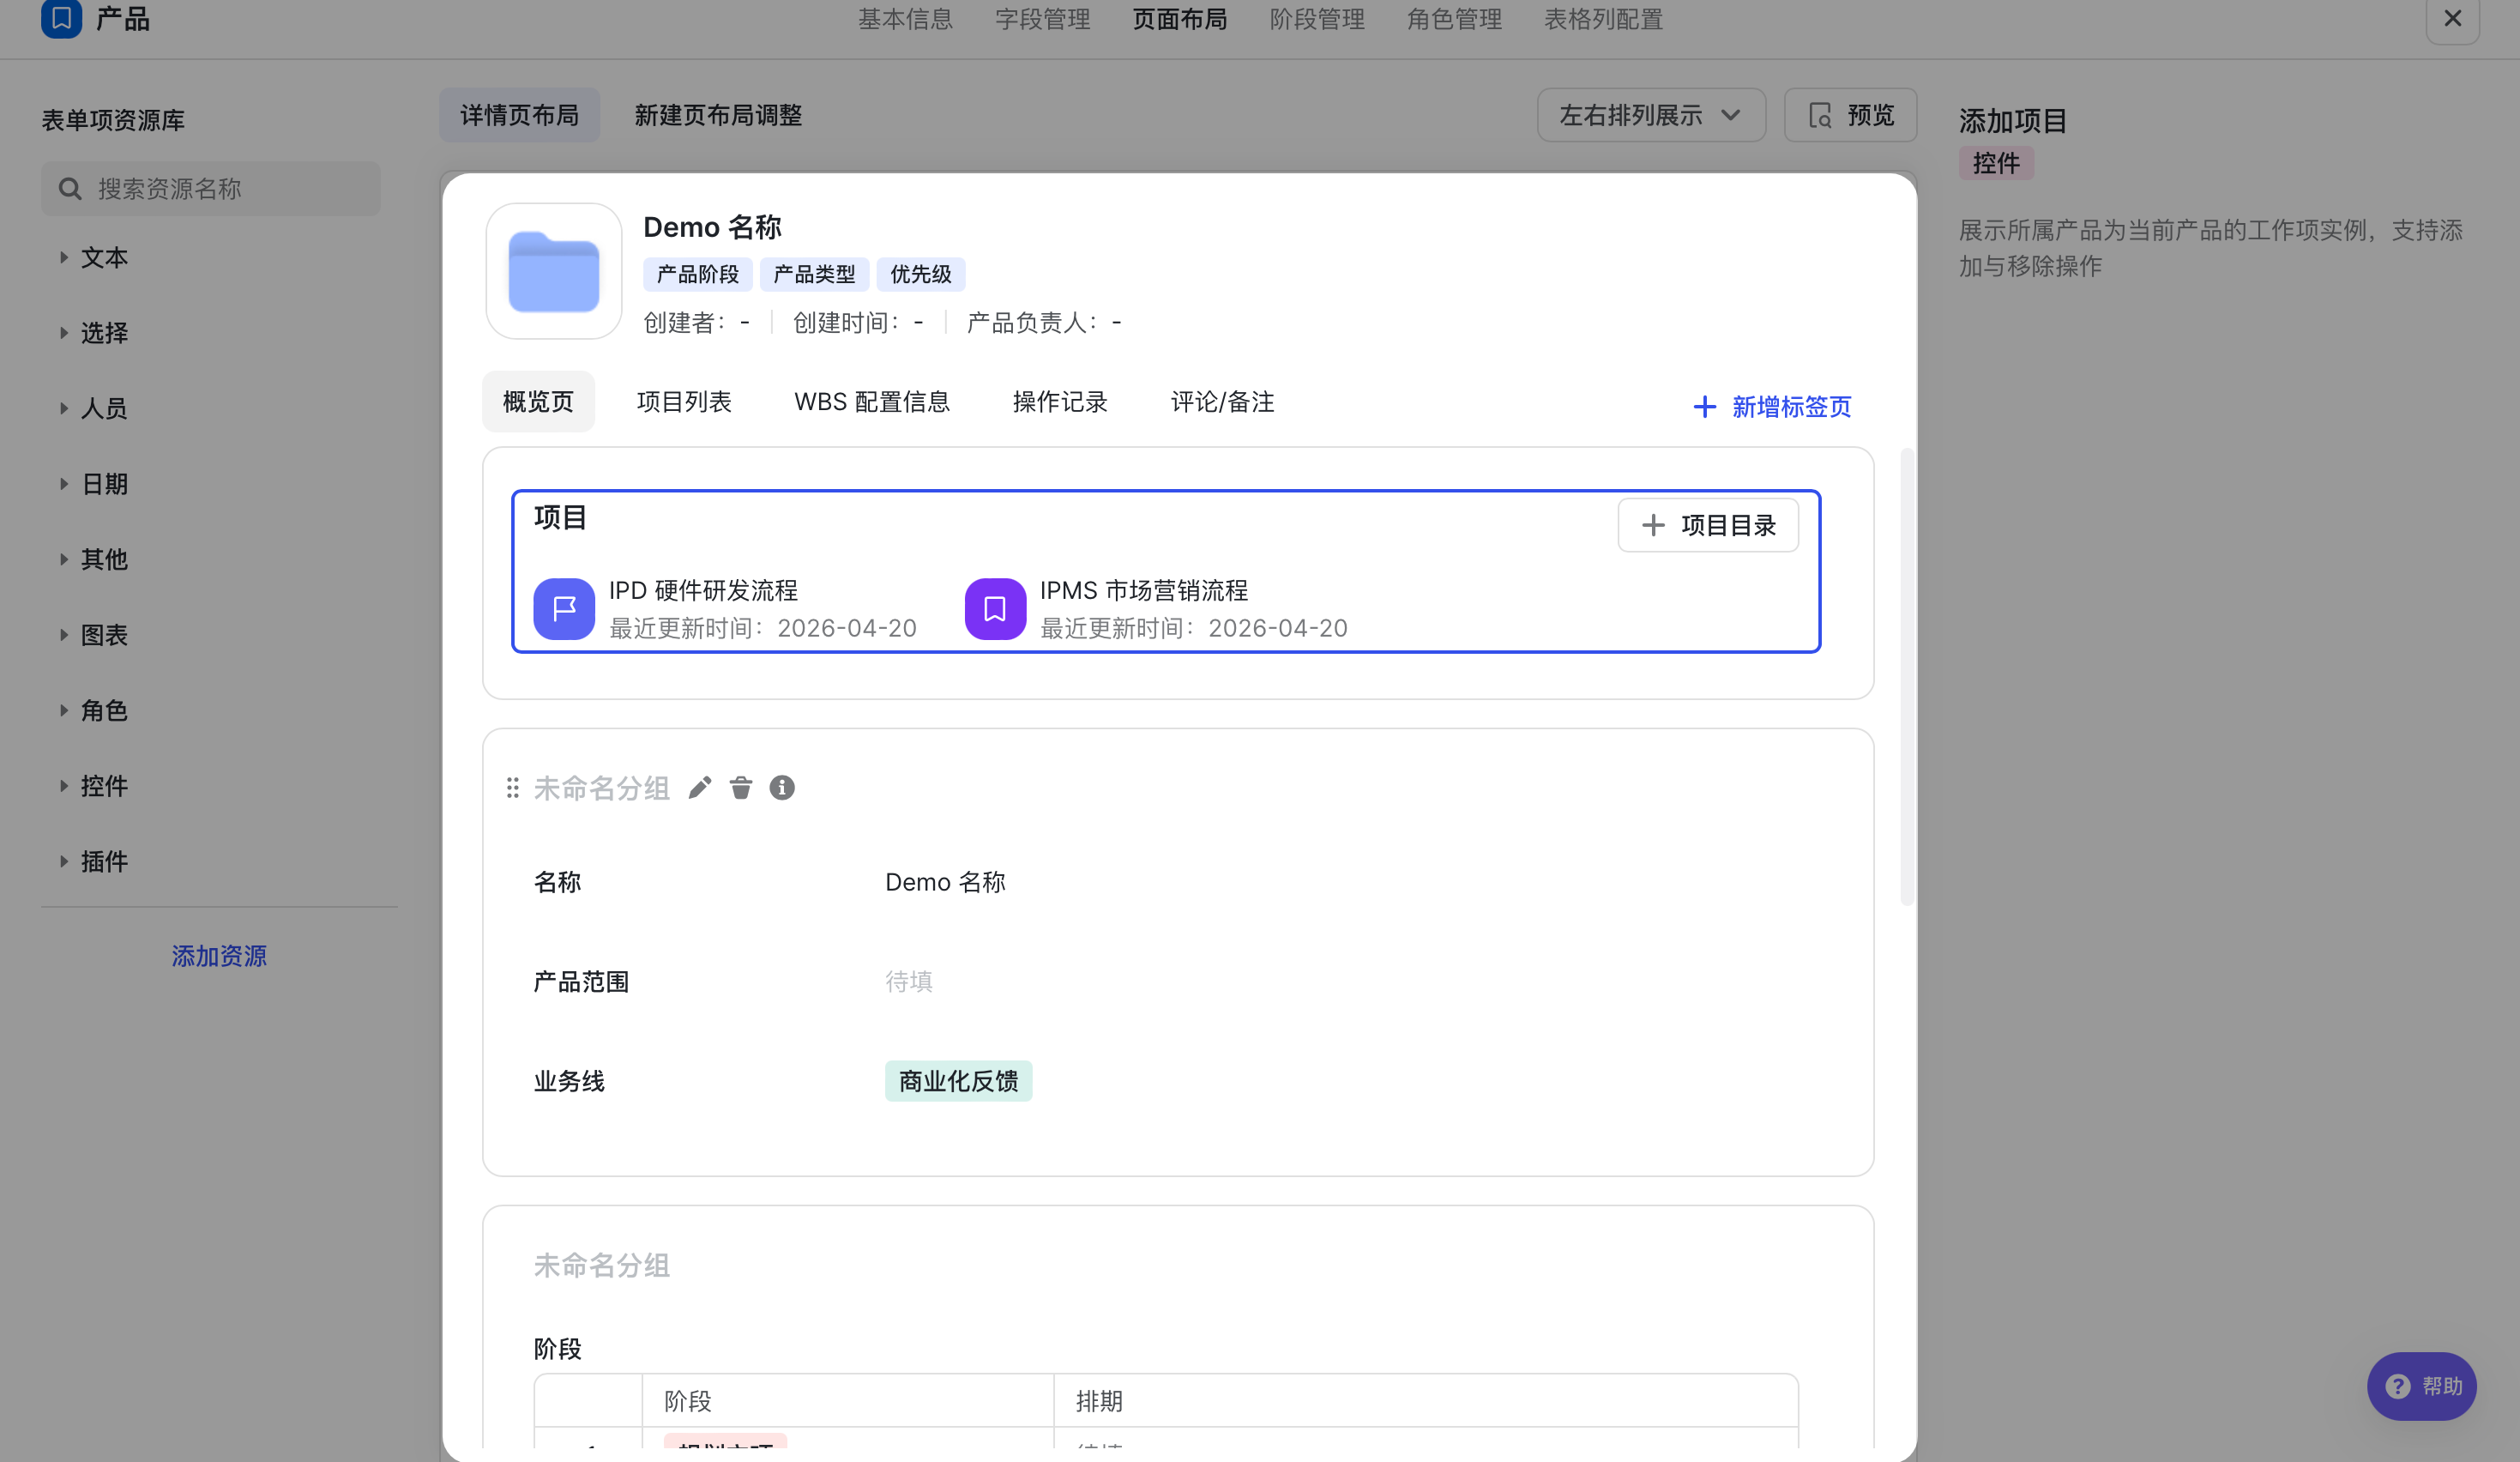2520x1462 pixels.
Task: Switch to 基本信息 top tab
Action: [905, 19]
